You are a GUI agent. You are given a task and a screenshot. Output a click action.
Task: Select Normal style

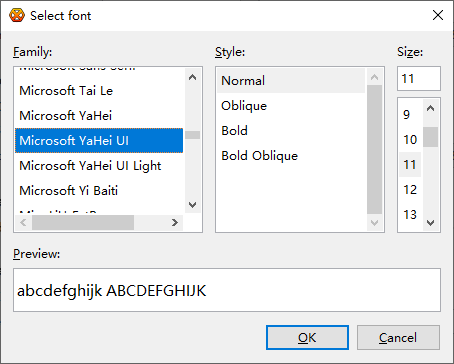[291, 81]
